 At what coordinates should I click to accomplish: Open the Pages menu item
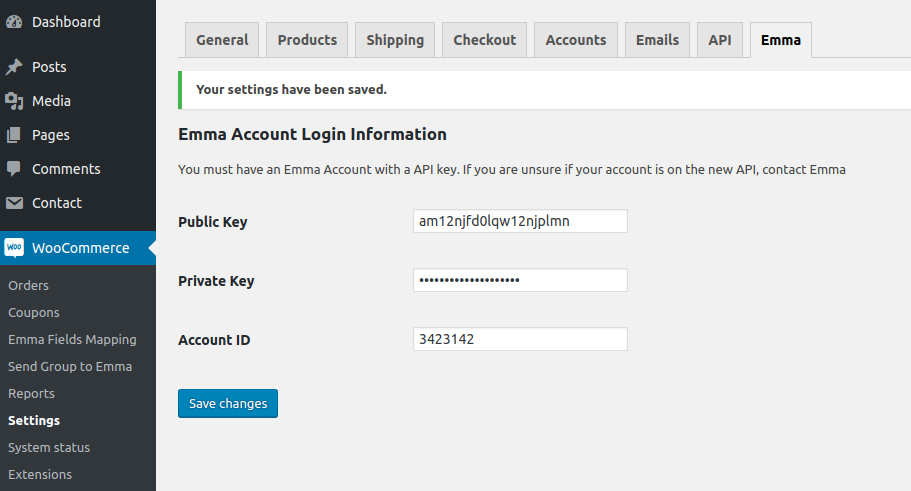[x=51, y=135]
